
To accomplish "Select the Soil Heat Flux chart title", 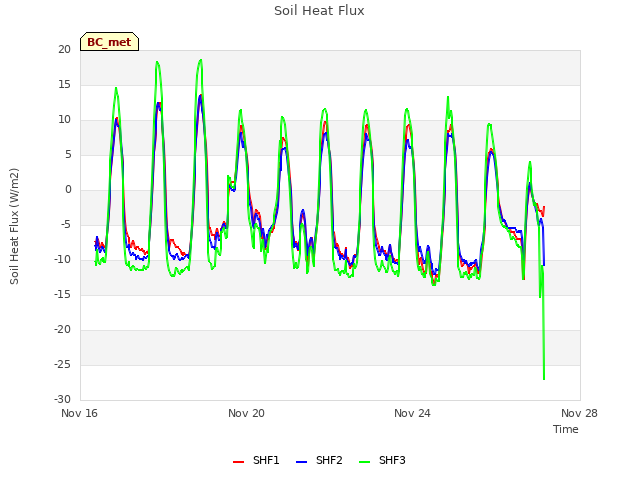I will click(x=319, y=11).
